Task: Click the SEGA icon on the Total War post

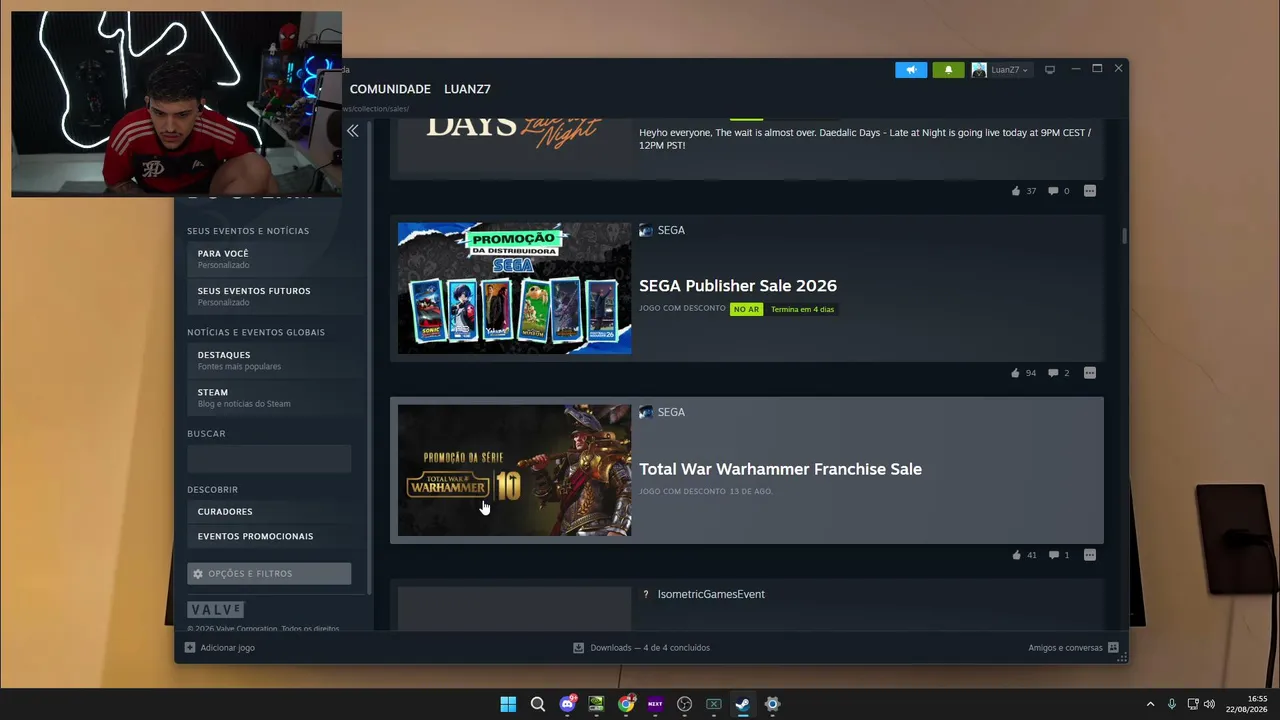Action: tap(646, 413)
